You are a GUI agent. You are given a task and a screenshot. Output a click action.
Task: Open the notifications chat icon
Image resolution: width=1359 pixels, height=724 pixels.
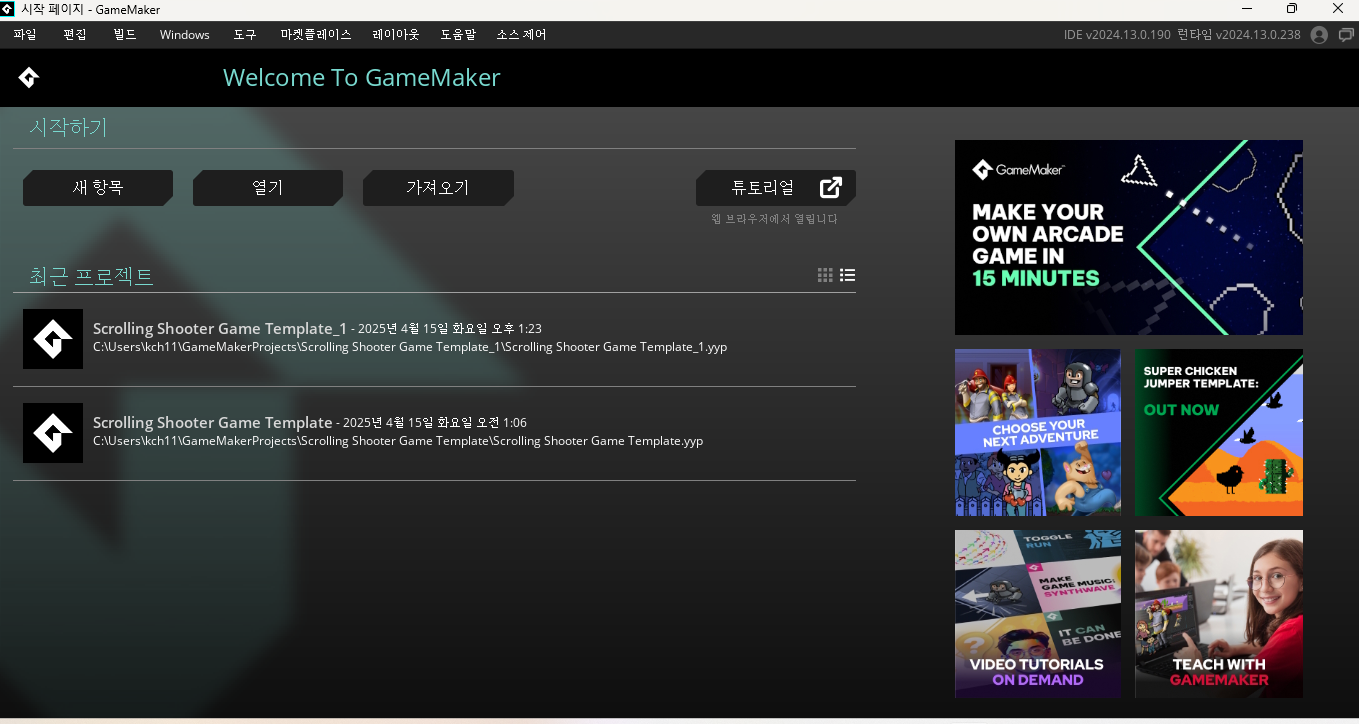[1346, 35]
